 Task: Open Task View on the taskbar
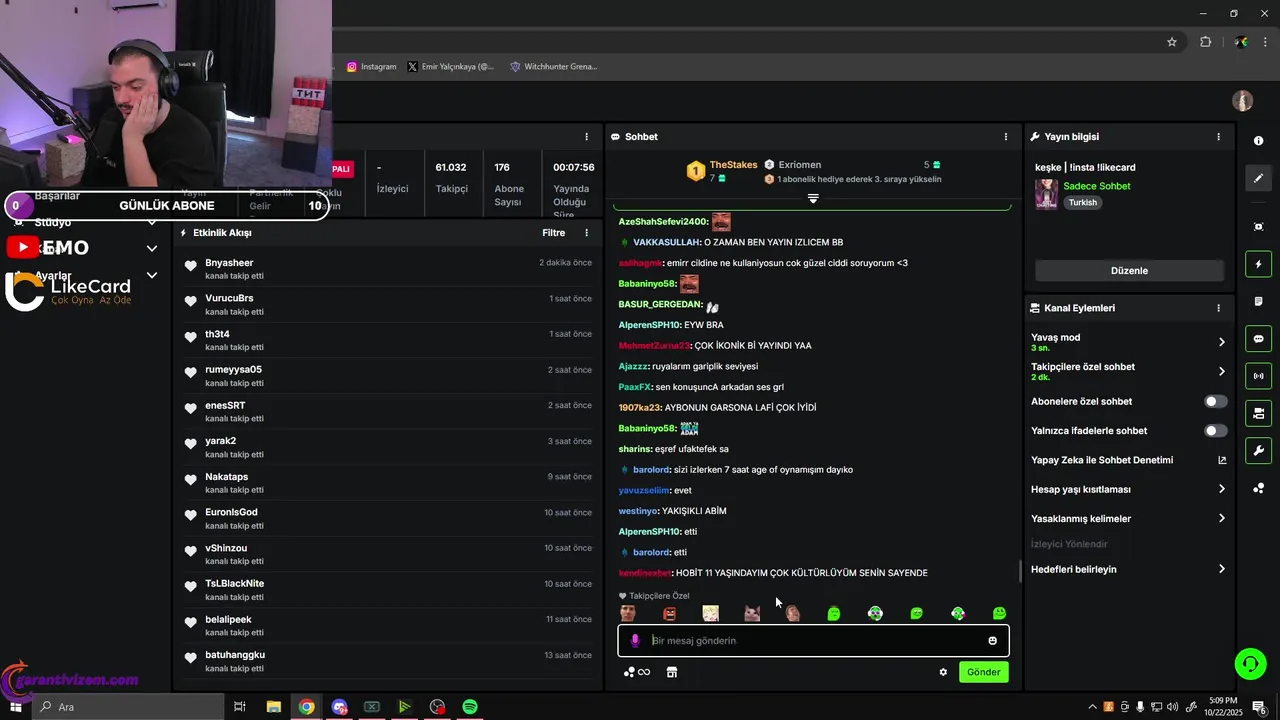(x=240, y=707)
